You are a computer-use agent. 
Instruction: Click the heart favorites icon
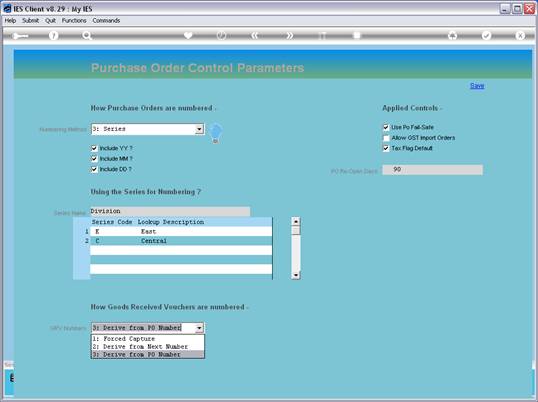[x=188, y=35]
